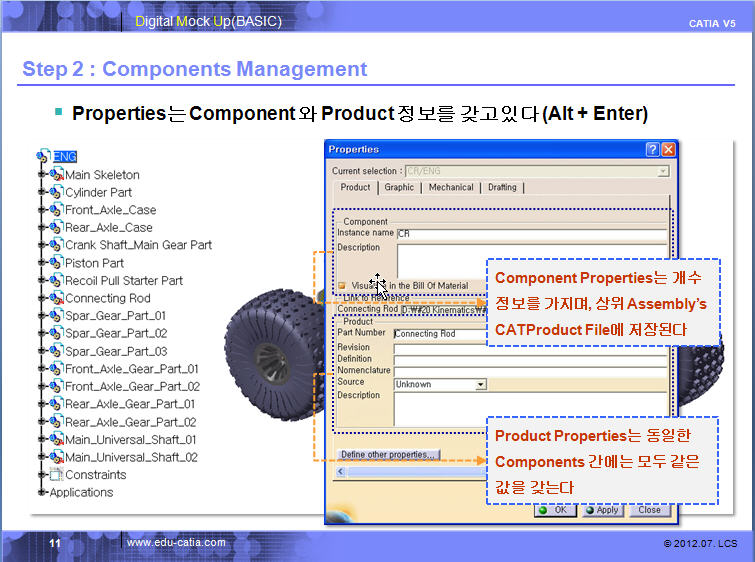The image size is (755, 562).
Task: Click the Cylinder Part tree icon
Action: [56, 192]
